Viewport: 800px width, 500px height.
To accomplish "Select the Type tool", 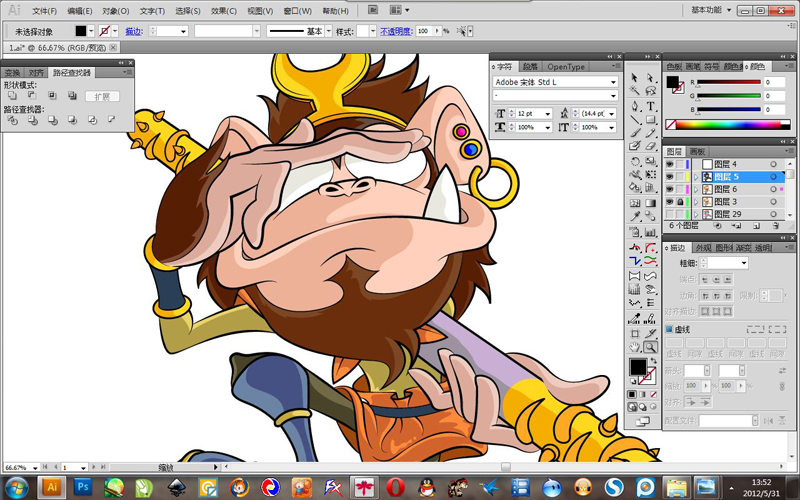I will pos(651,106).
